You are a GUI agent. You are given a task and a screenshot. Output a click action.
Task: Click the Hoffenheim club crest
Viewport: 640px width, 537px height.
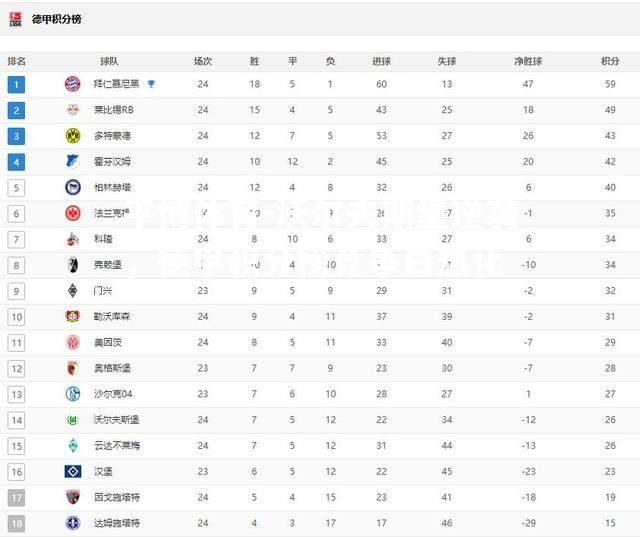click(x=73, y=161)
